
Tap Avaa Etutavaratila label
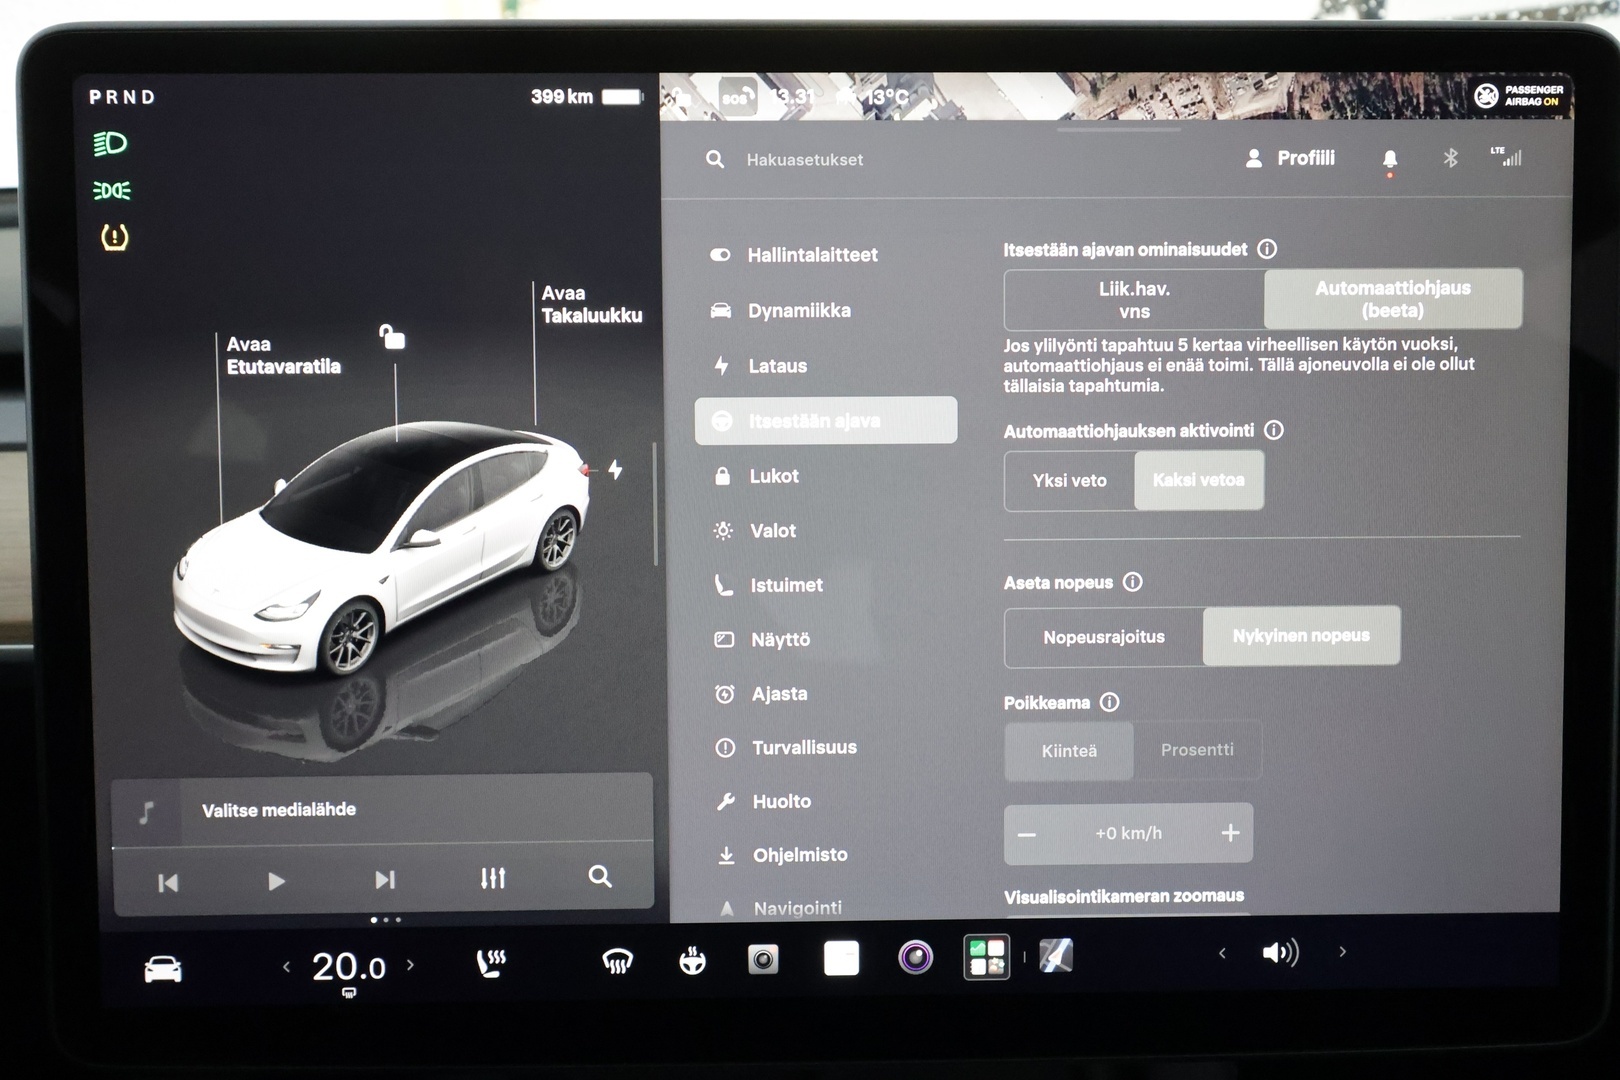pyautogui.click(x=283, y=356)
